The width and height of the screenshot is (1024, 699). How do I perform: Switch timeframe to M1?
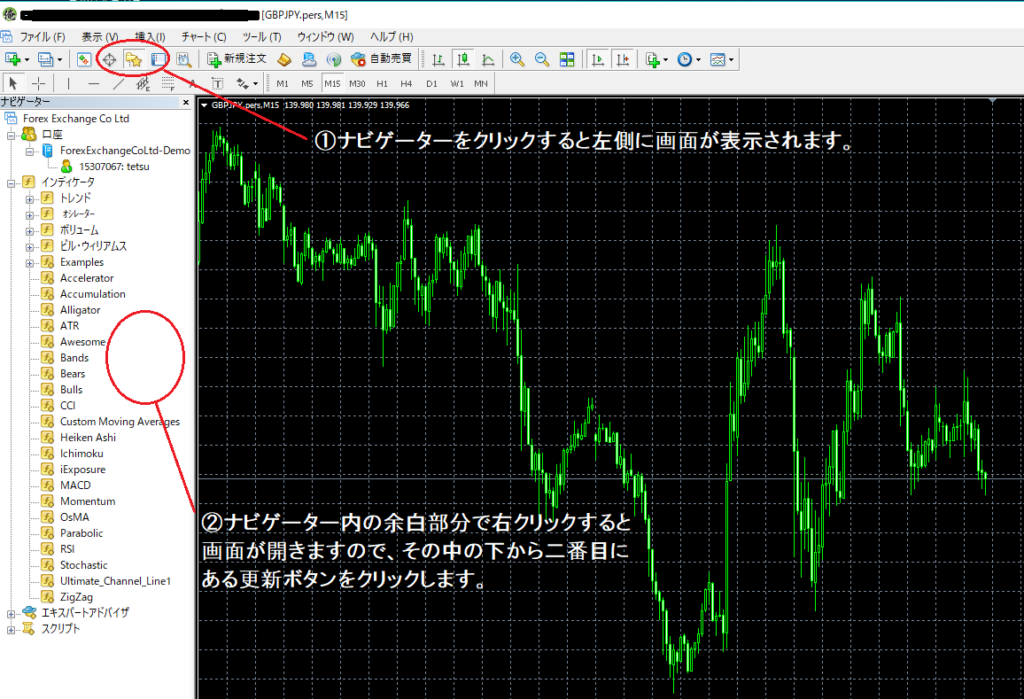(x=282, y=84)
